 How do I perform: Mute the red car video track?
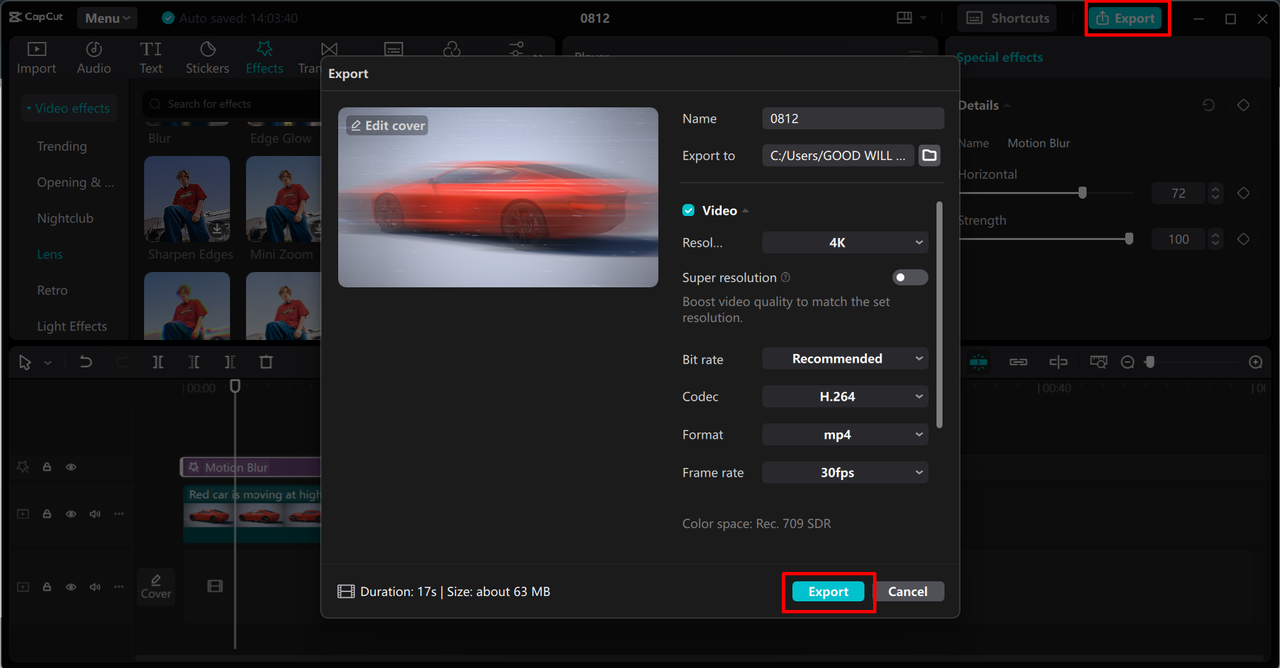[95, 514]
